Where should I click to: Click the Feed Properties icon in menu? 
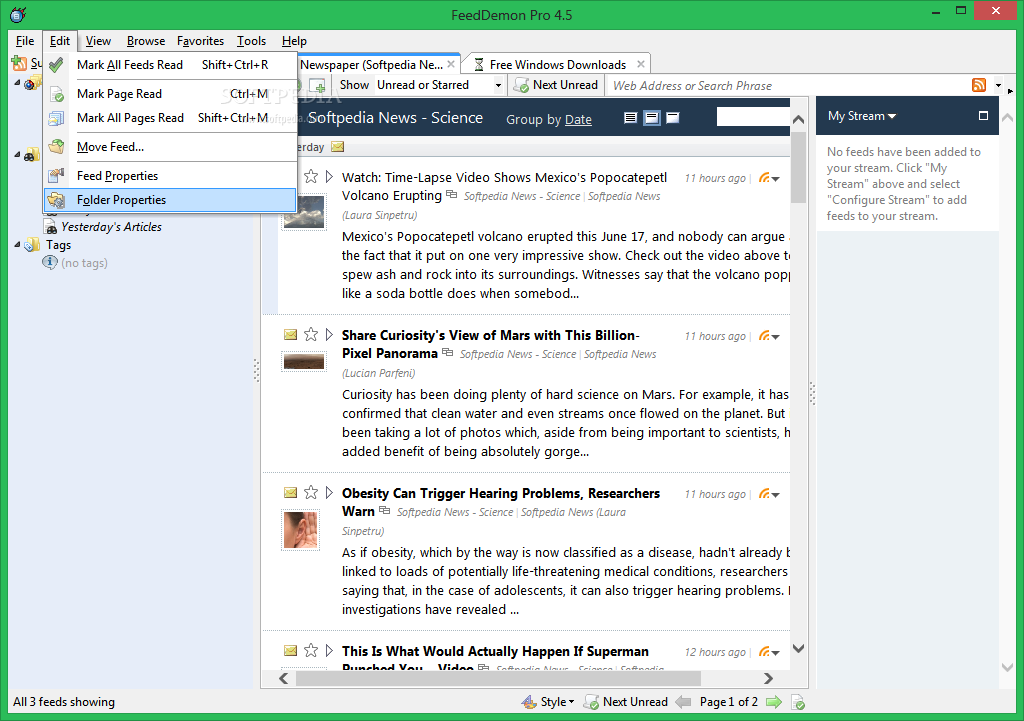tap(56, 175)
